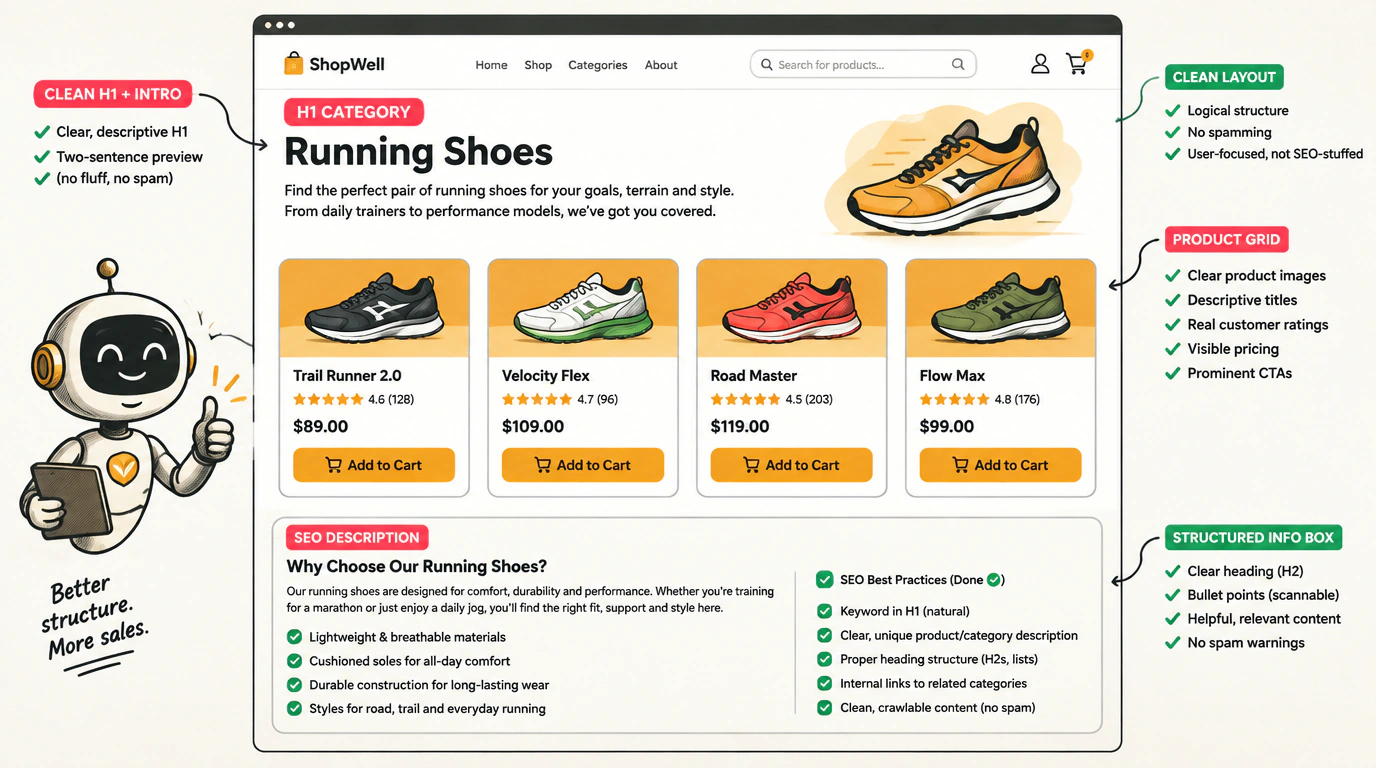Focus the Search for products field
The height and width of the screenshot is (768, 1376).
(863, 64)
